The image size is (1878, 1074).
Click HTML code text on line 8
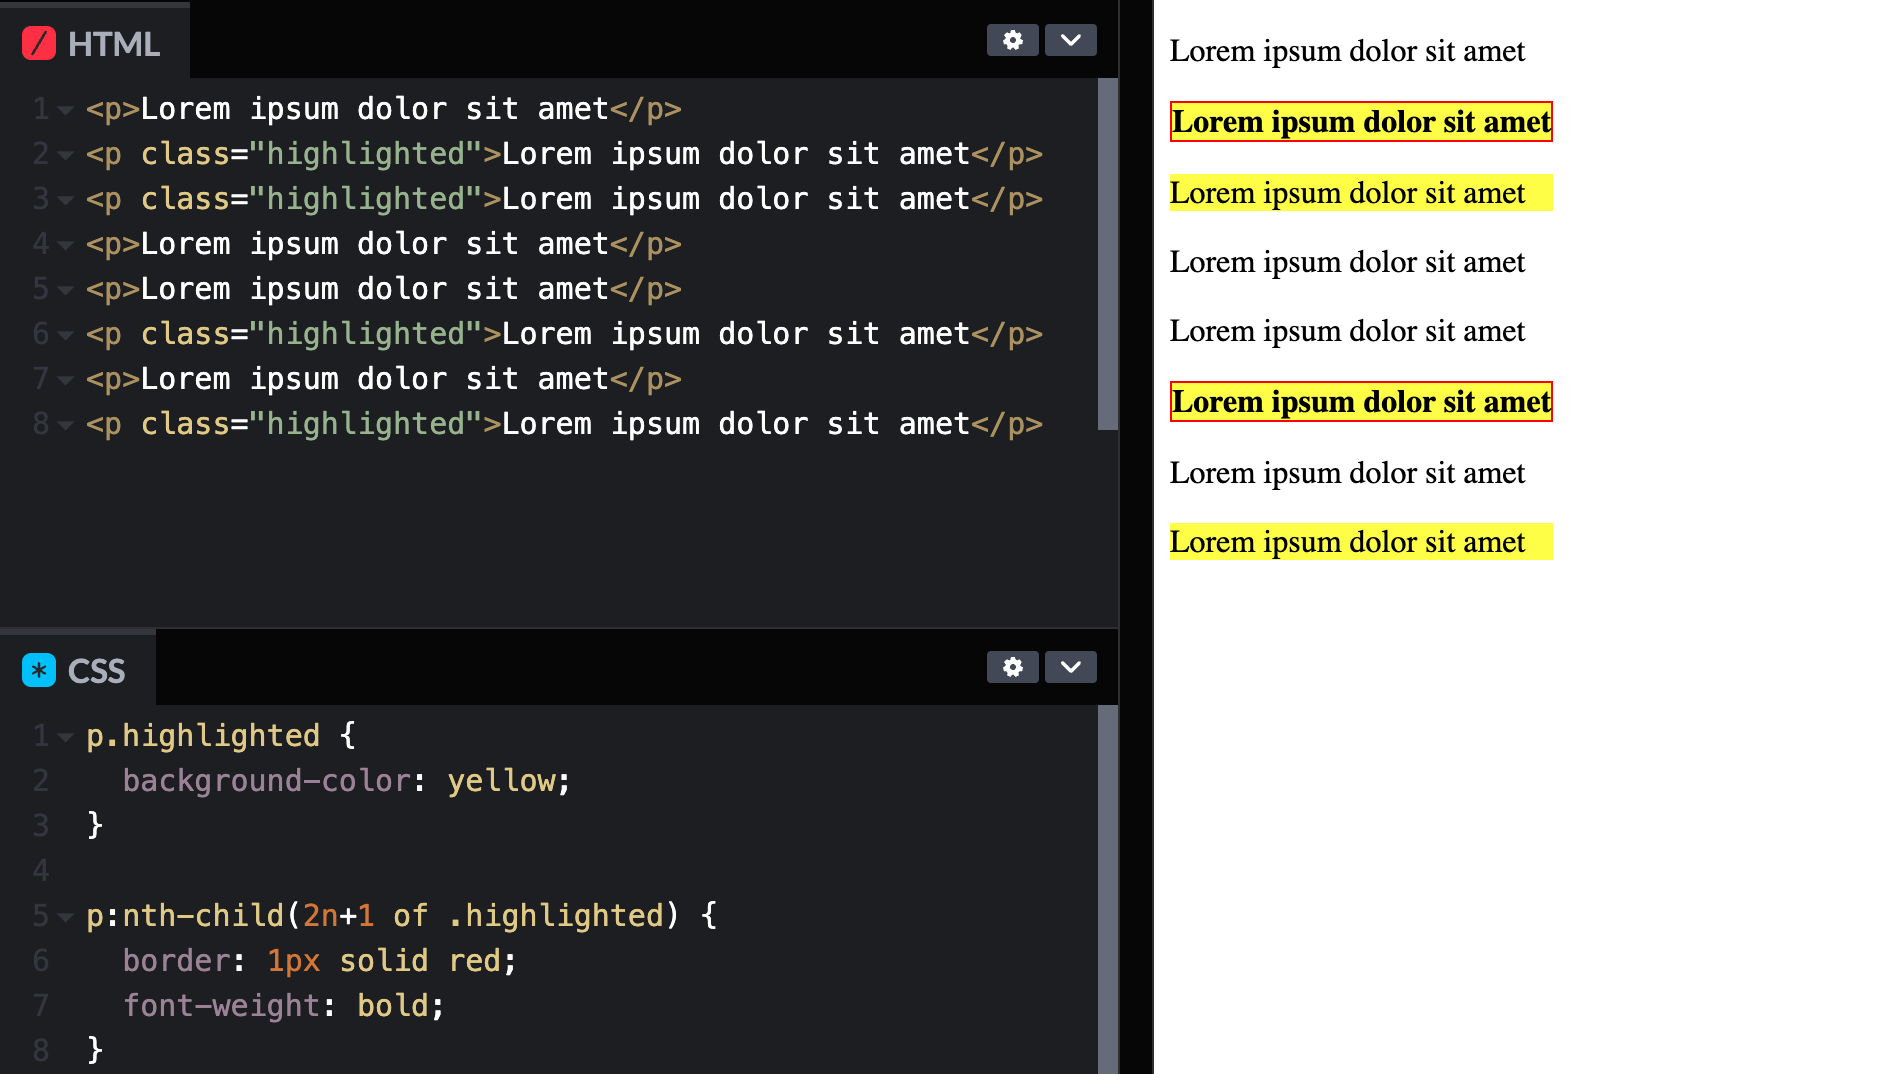[x=564, y=424]
